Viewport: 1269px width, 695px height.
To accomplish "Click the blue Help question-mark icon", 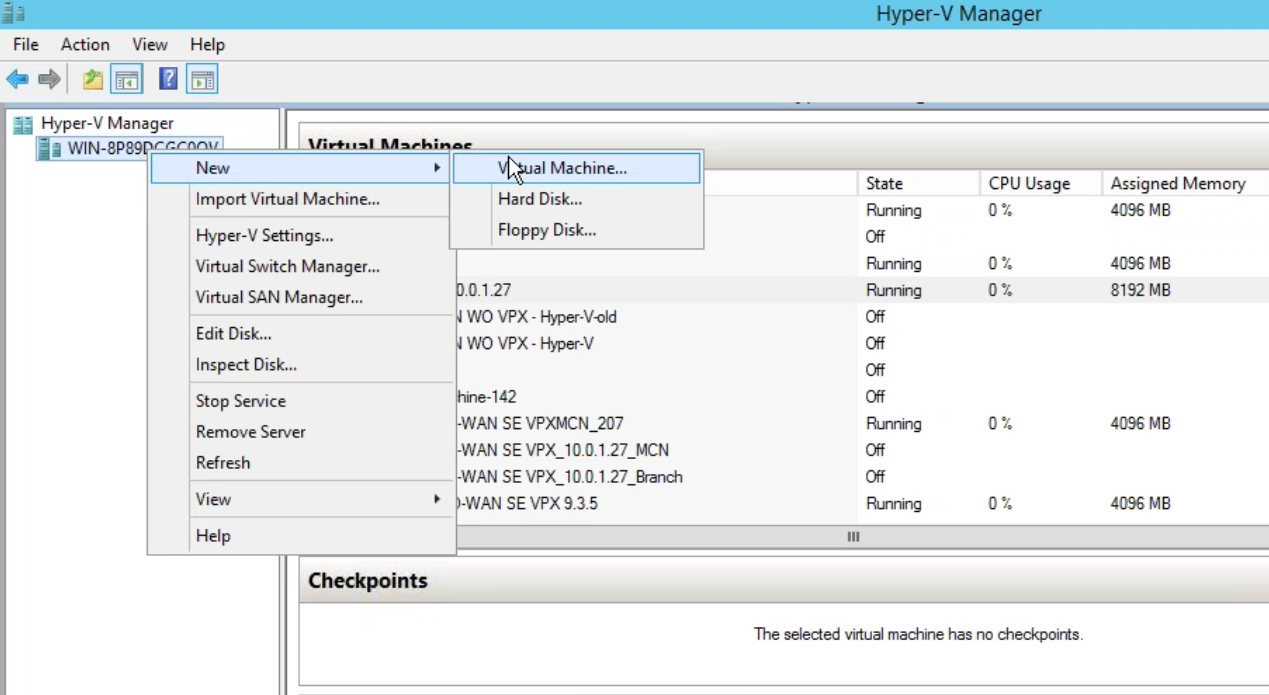I will coord(168,80).
